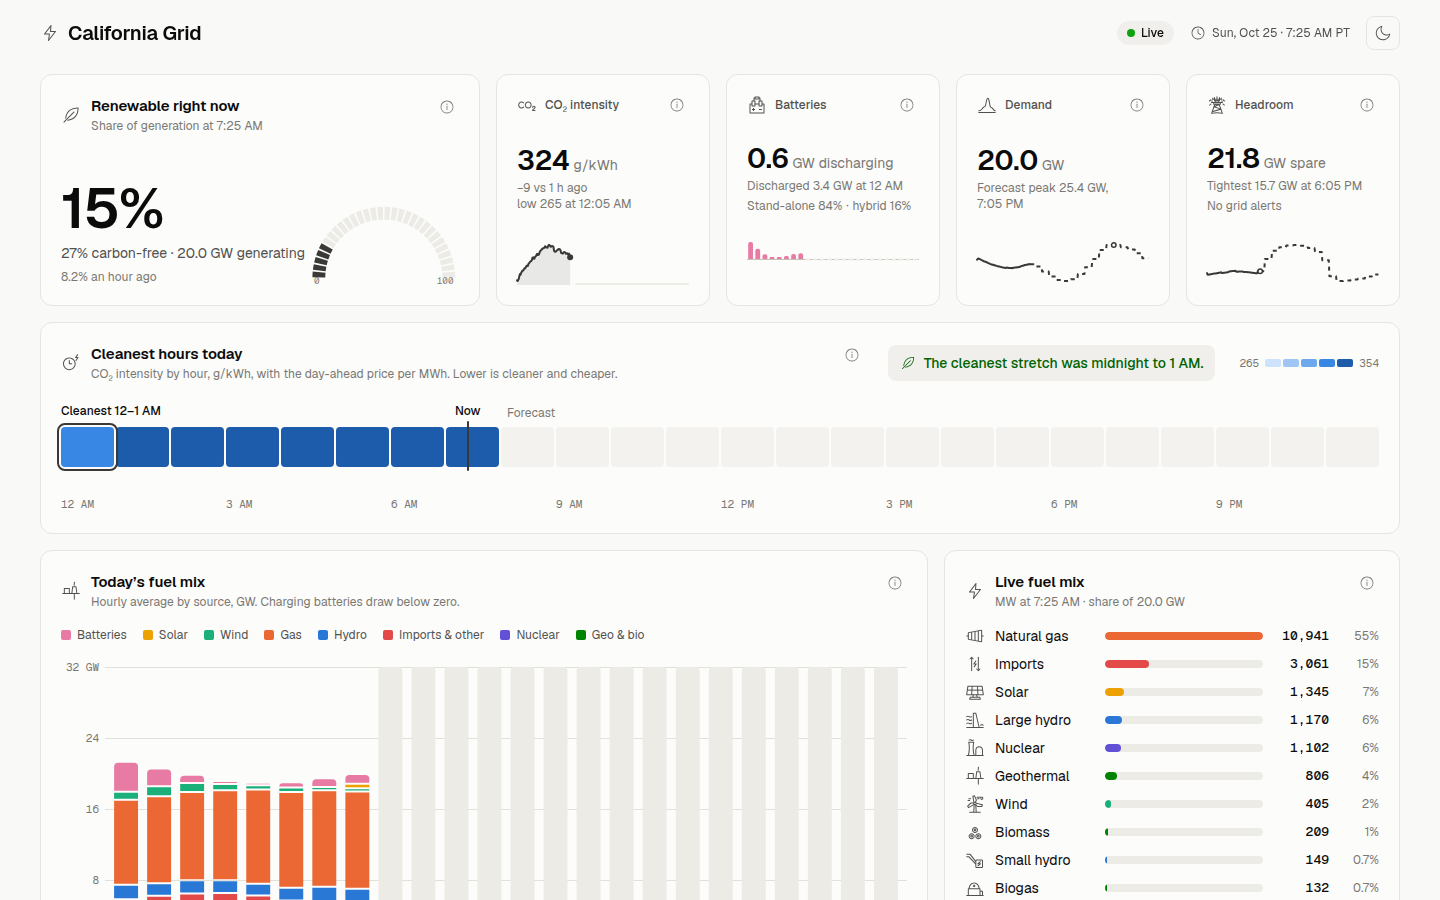1440x900 pixels.
Task: Open info icon for Cleanest hours today
Action: (852, 355)
